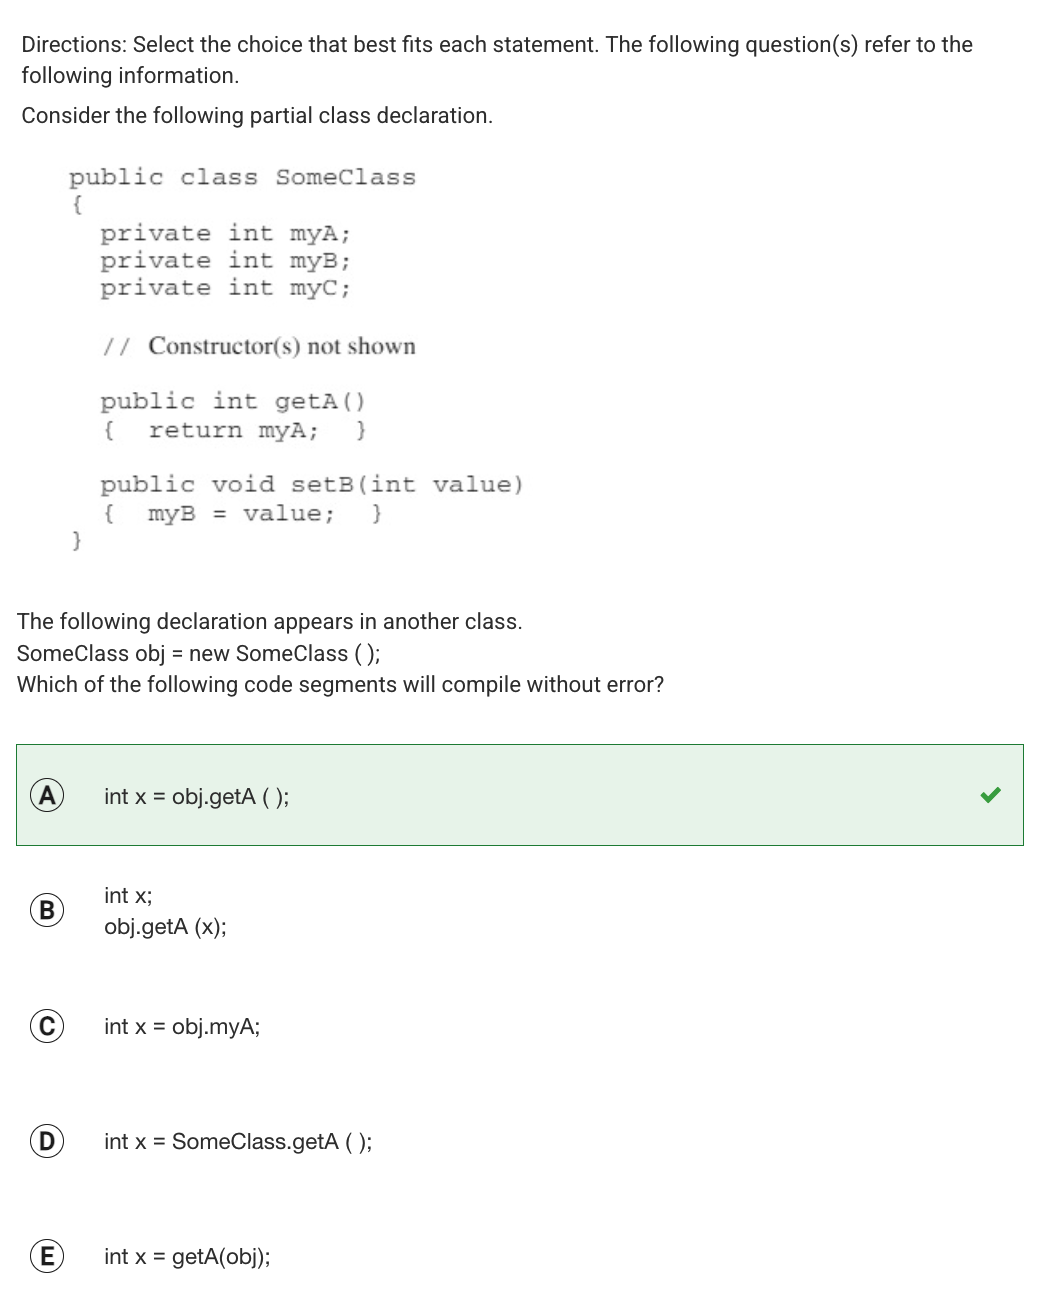Click the setB(int value) method line

point(311,484)
